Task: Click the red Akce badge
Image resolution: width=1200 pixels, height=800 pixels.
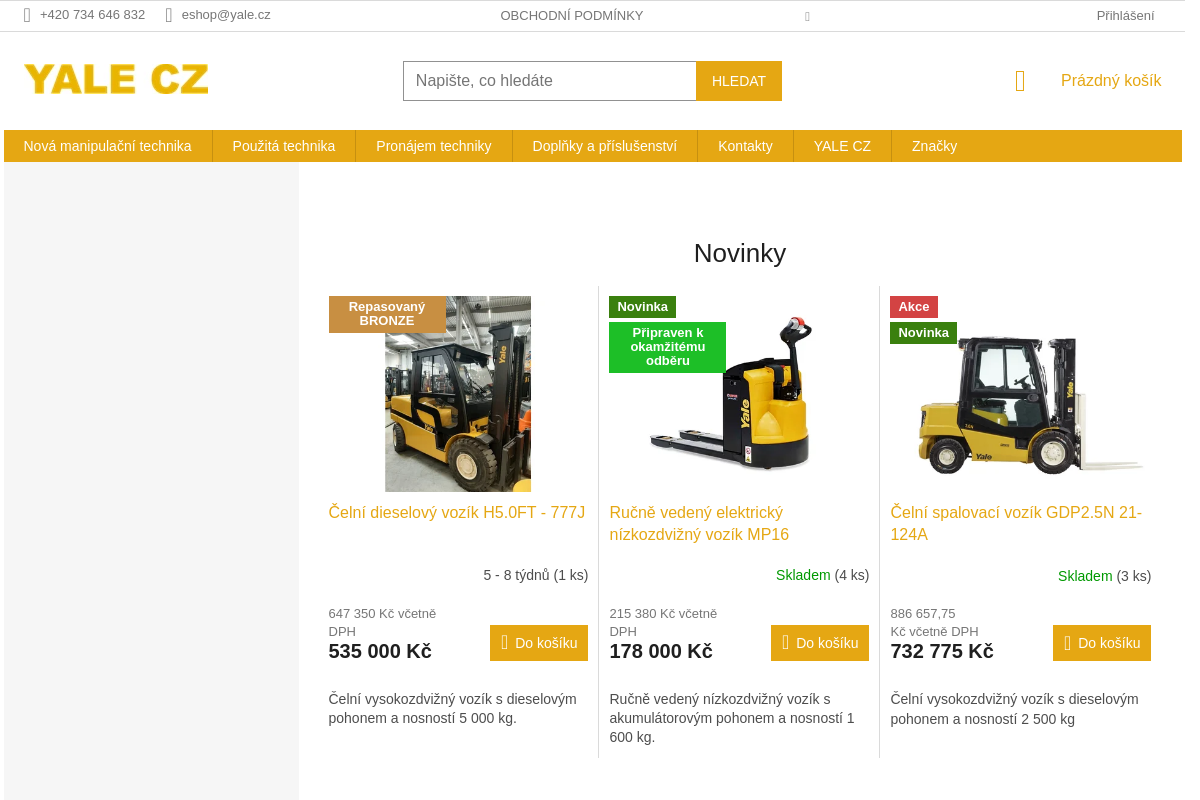Action: [914, 307]
